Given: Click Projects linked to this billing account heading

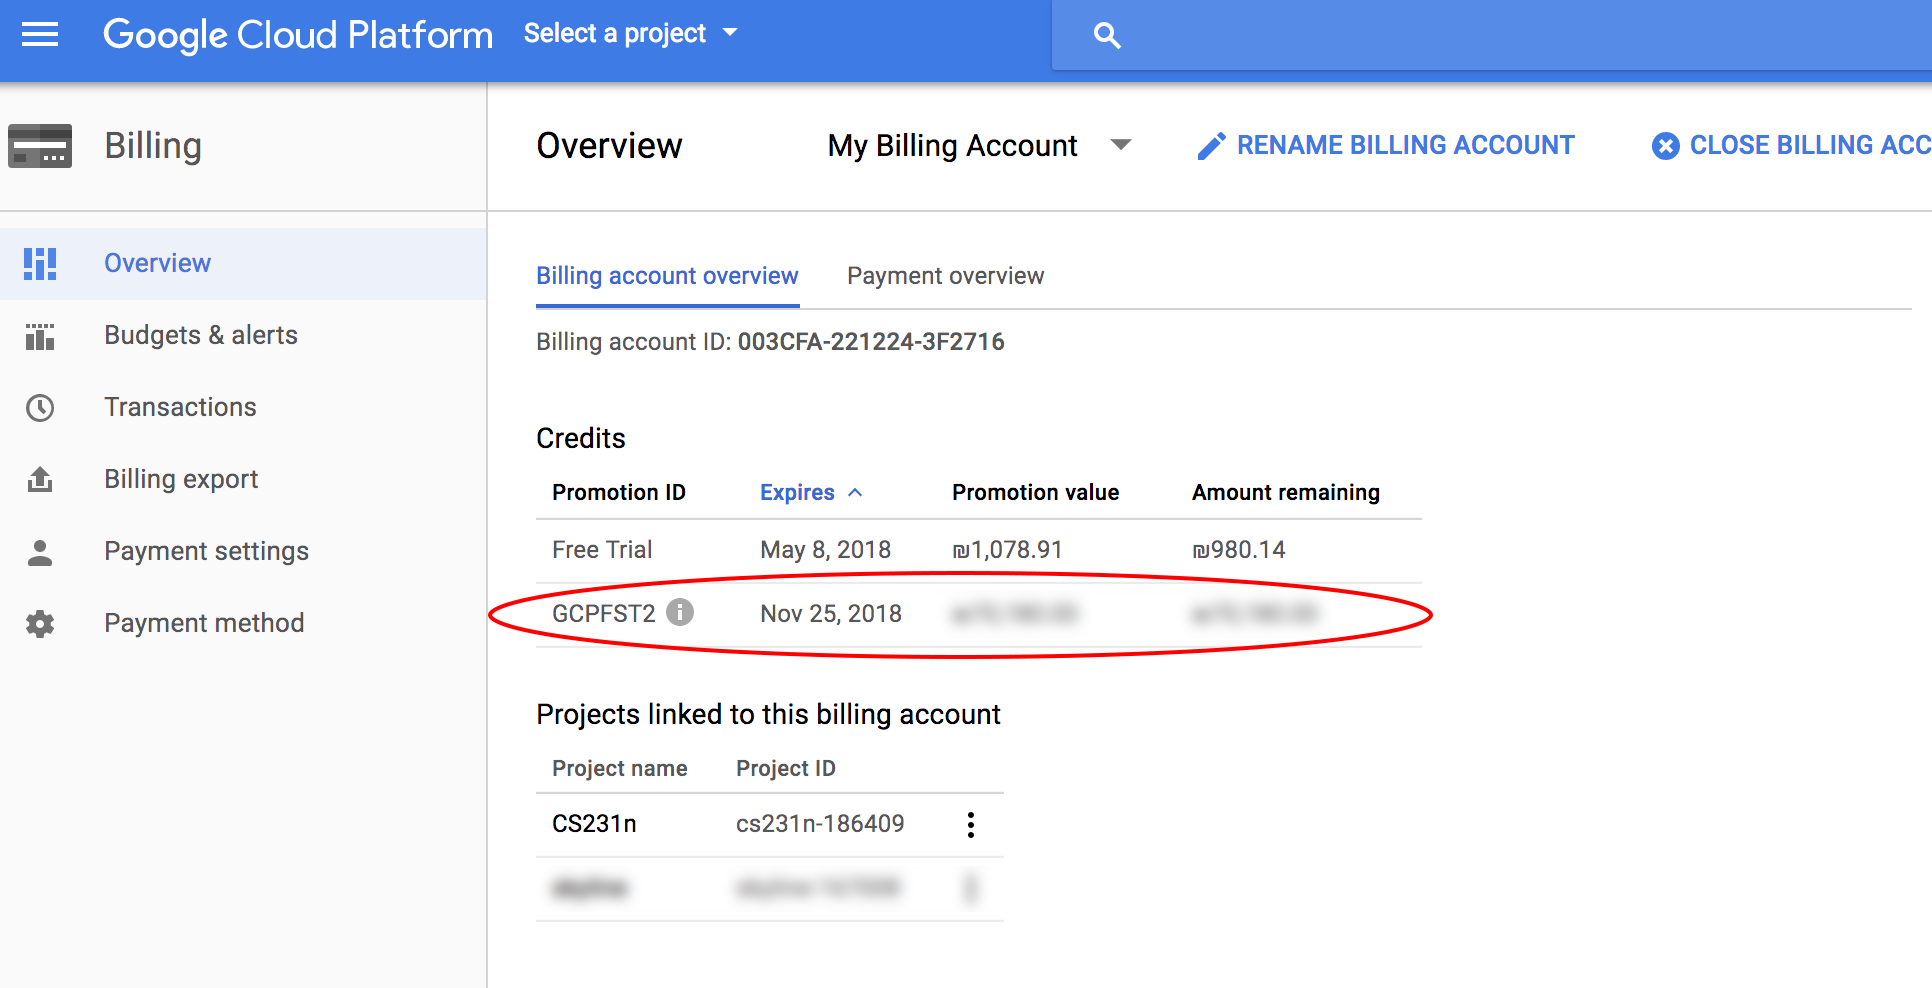Looking at the screenshot, I should (768, 714).
